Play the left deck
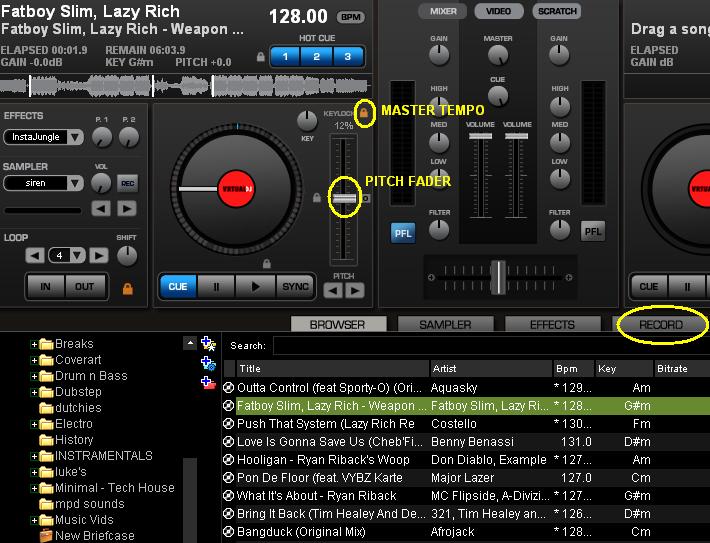The height and width of the screenshot is (543, 710). (255, 286)
